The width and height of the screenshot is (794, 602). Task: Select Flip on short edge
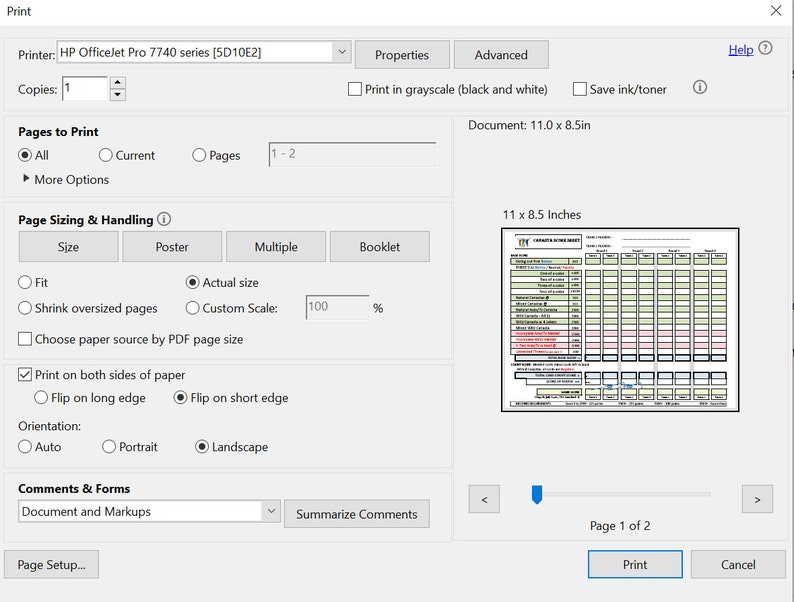point(180,397)
